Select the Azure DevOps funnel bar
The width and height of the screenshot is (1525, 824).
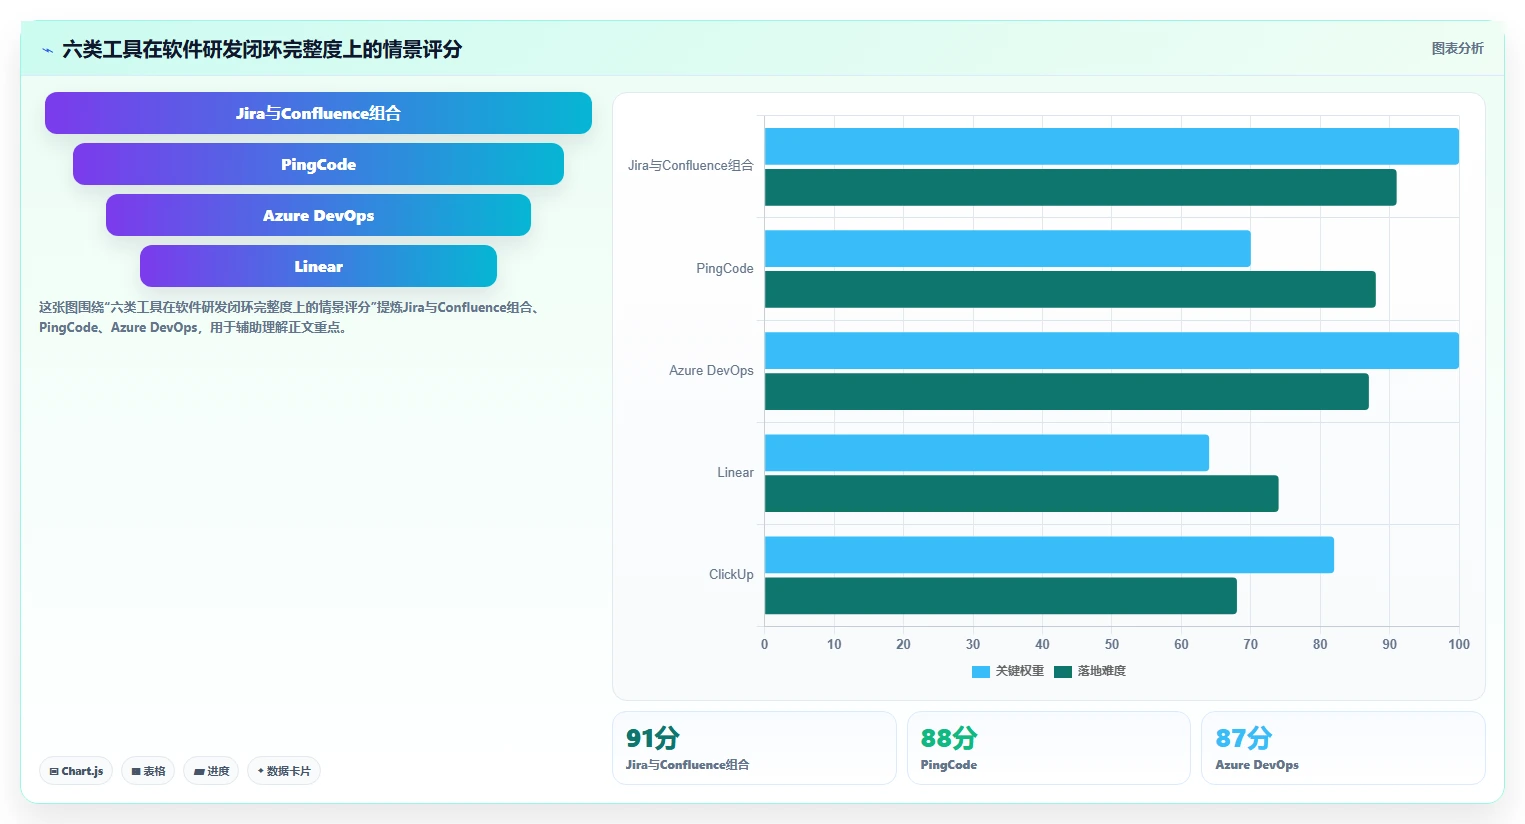pyautogui.click(x=318, y=215)
